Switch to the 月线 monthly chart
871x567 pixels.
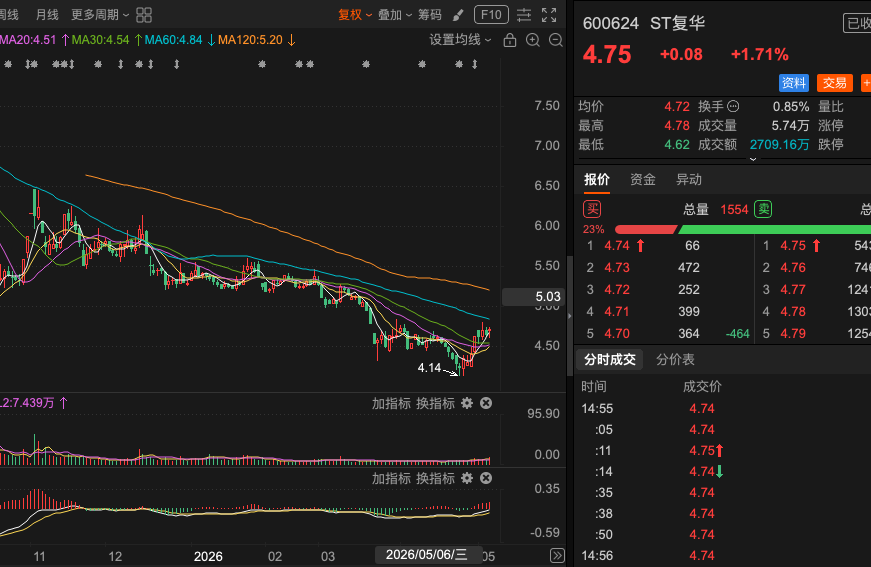tap(47, 15)
